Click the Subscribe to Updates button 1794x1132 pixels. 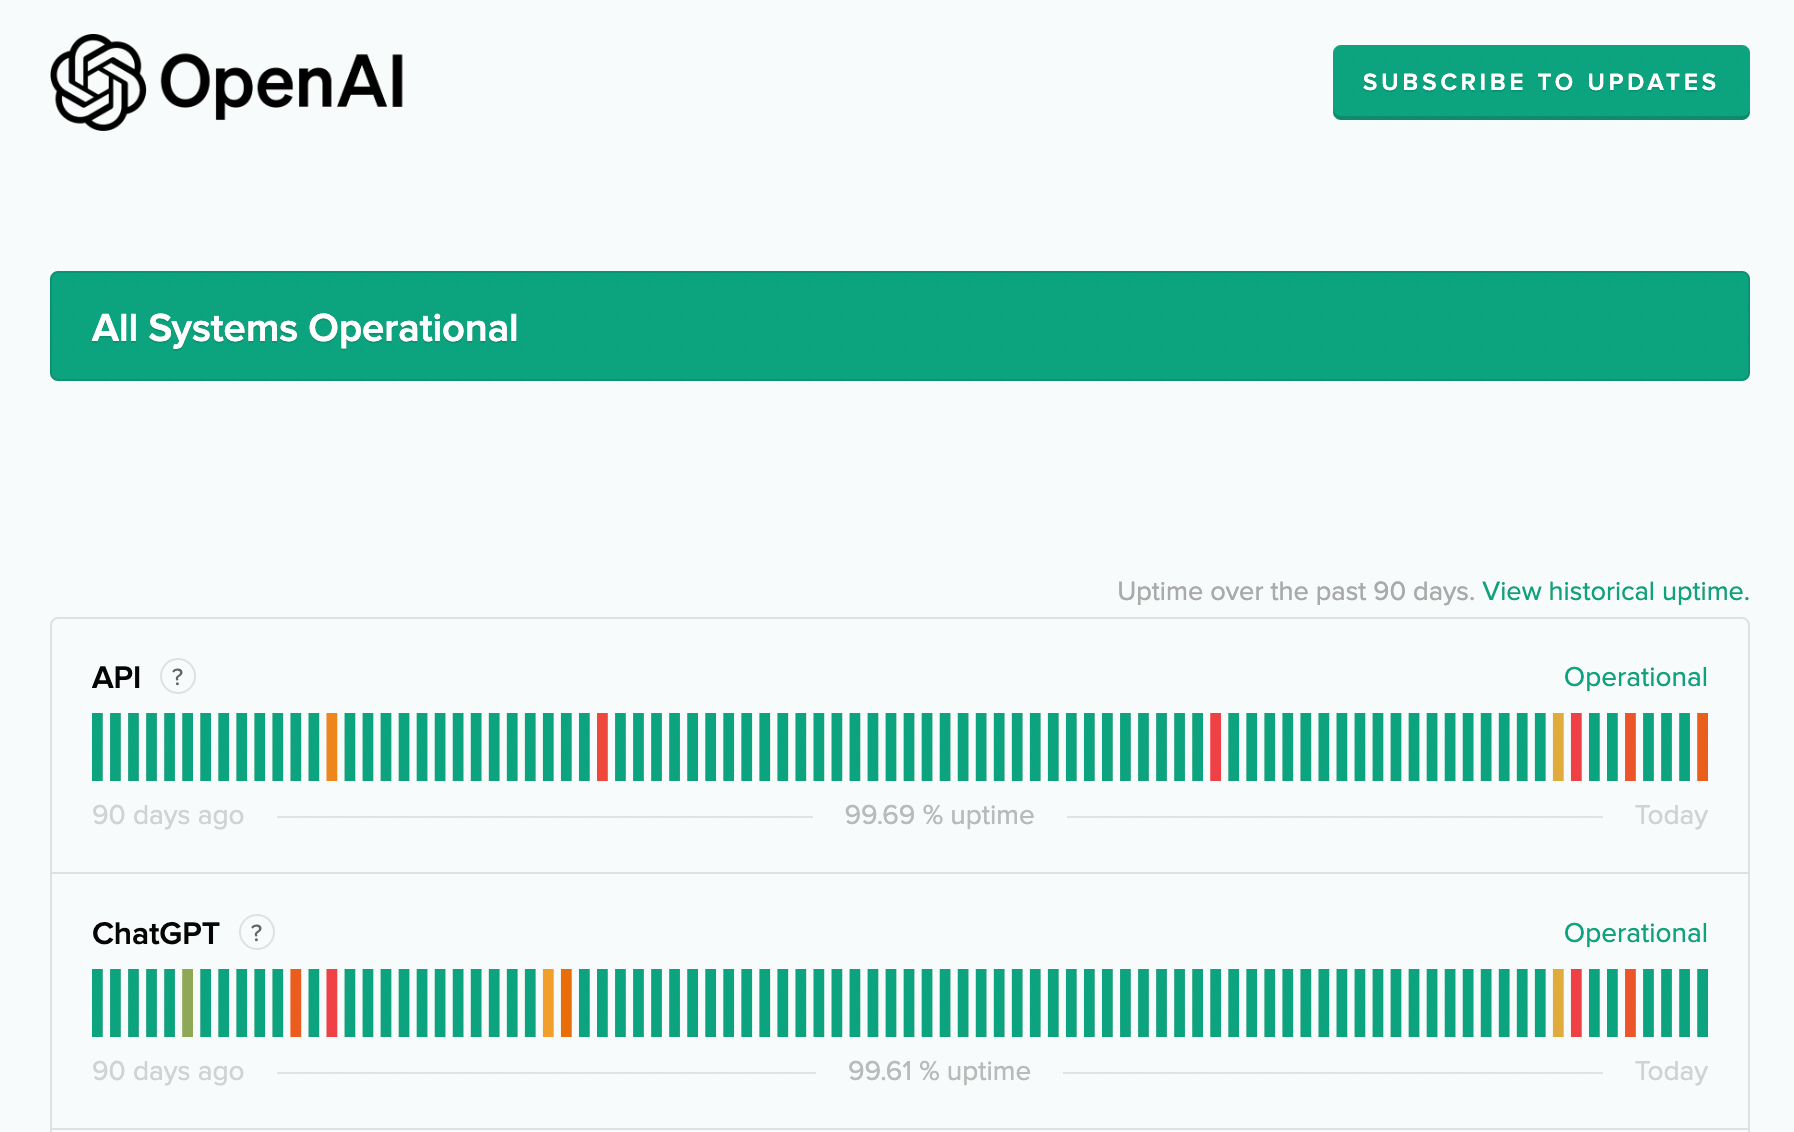(1540, 82)
